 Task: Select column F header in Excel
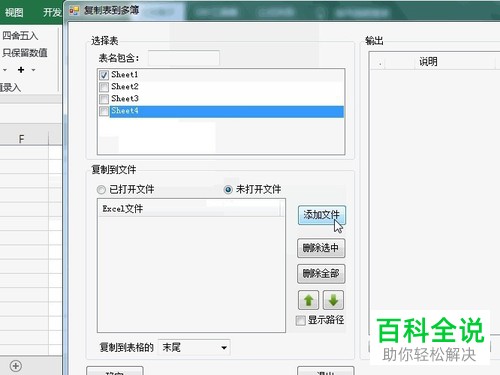click(x=21, y=139)
